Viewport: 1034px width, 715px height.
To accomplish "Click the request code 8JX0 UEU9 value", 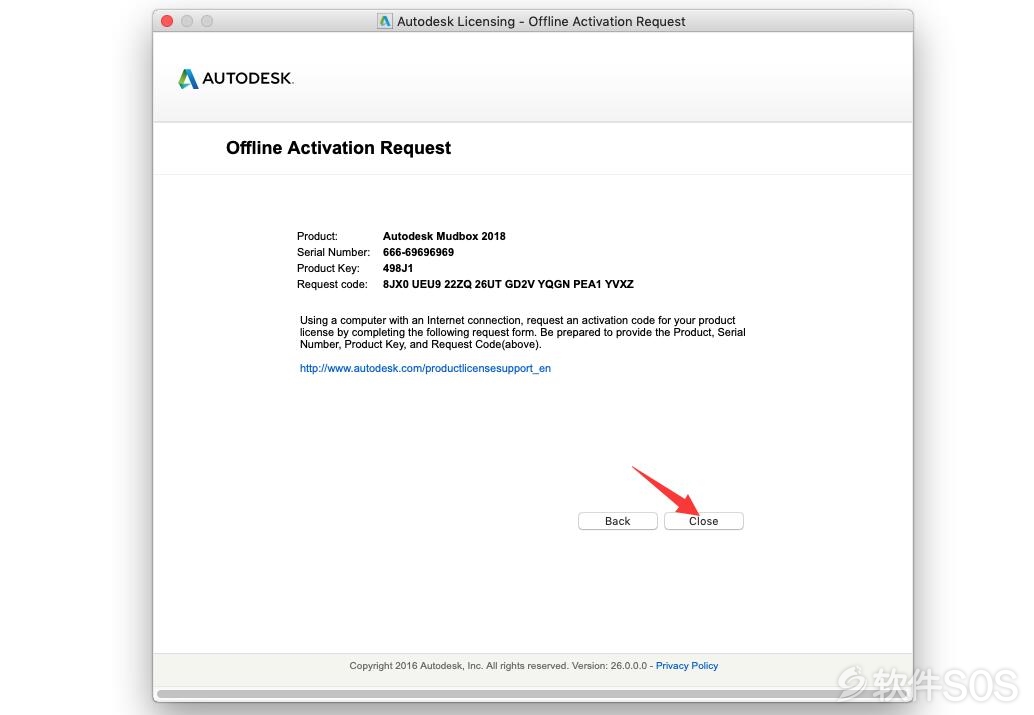I will tap(508, 284).
